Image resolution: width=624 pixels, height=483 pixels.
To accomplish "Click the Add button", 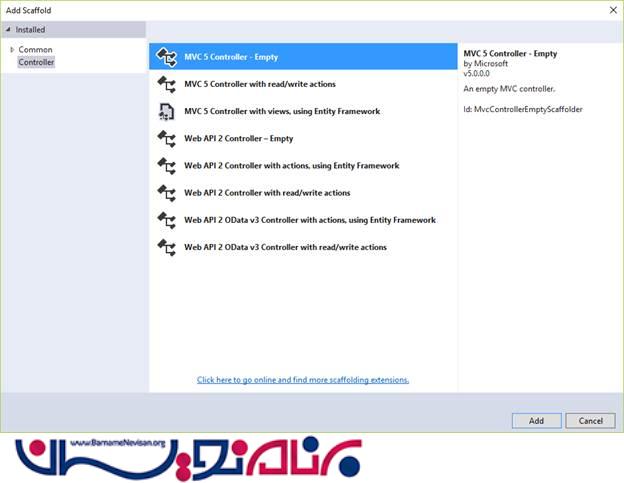I will pyautogui.click(x=536, y=421).
